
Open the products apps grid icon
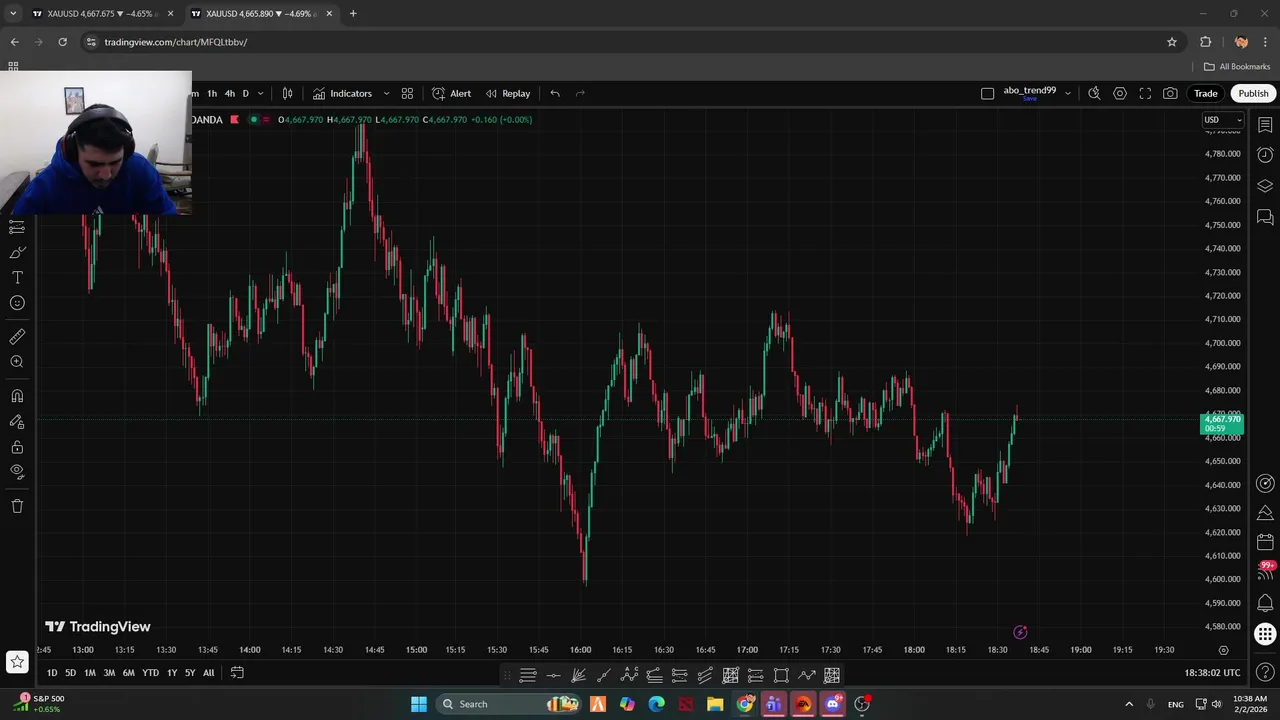(x=1265, y=634)
